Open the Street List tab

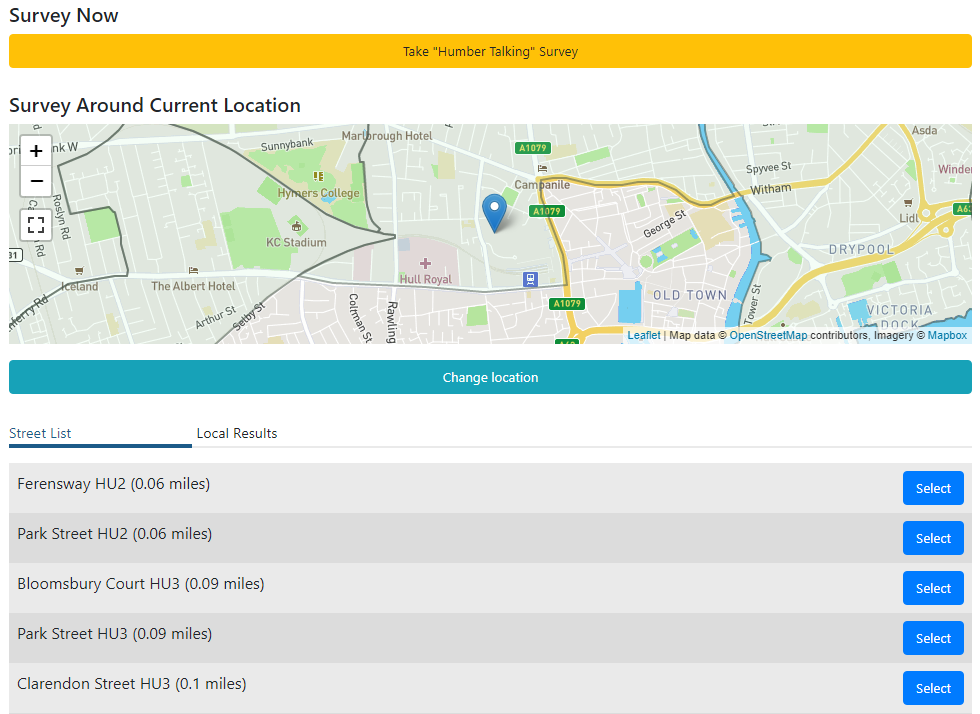(x=40, y=433)
